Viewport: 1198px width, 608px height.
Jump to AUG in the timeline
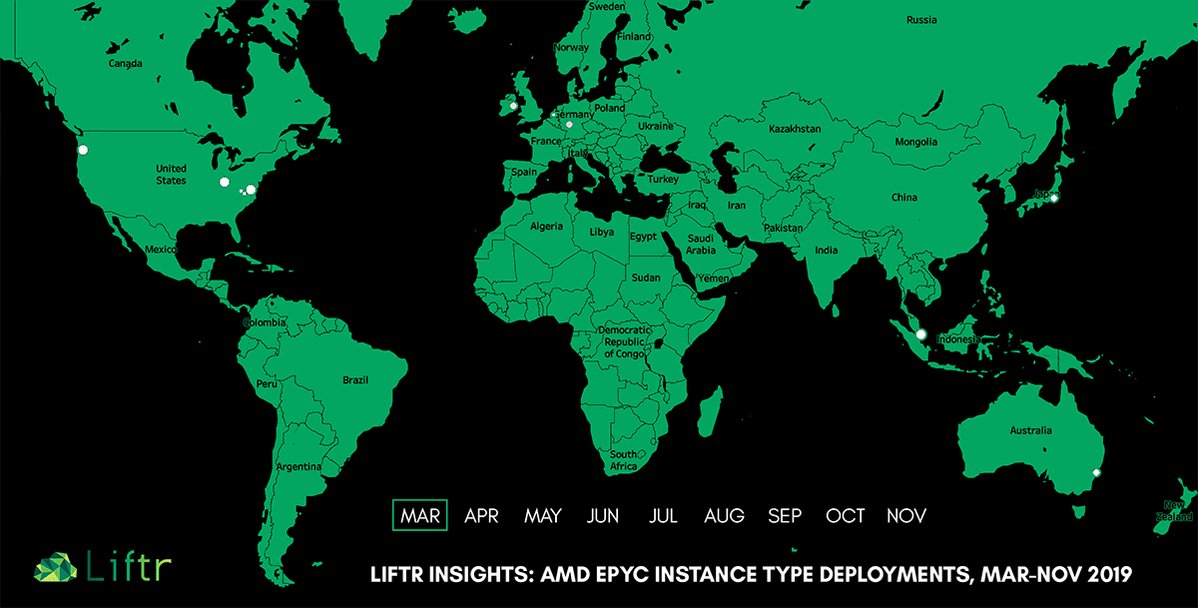pyautogui.click(x=724, y=516)
